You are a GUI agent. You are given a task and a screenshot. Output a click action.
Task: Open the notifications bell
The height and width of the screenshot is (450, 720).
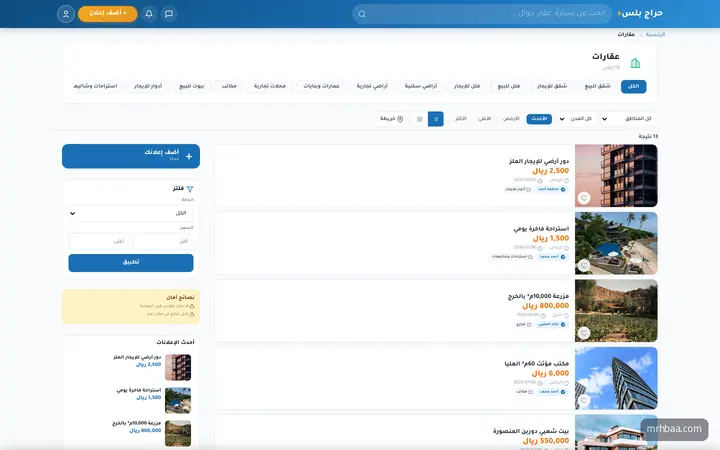click(x=149, y=14)
